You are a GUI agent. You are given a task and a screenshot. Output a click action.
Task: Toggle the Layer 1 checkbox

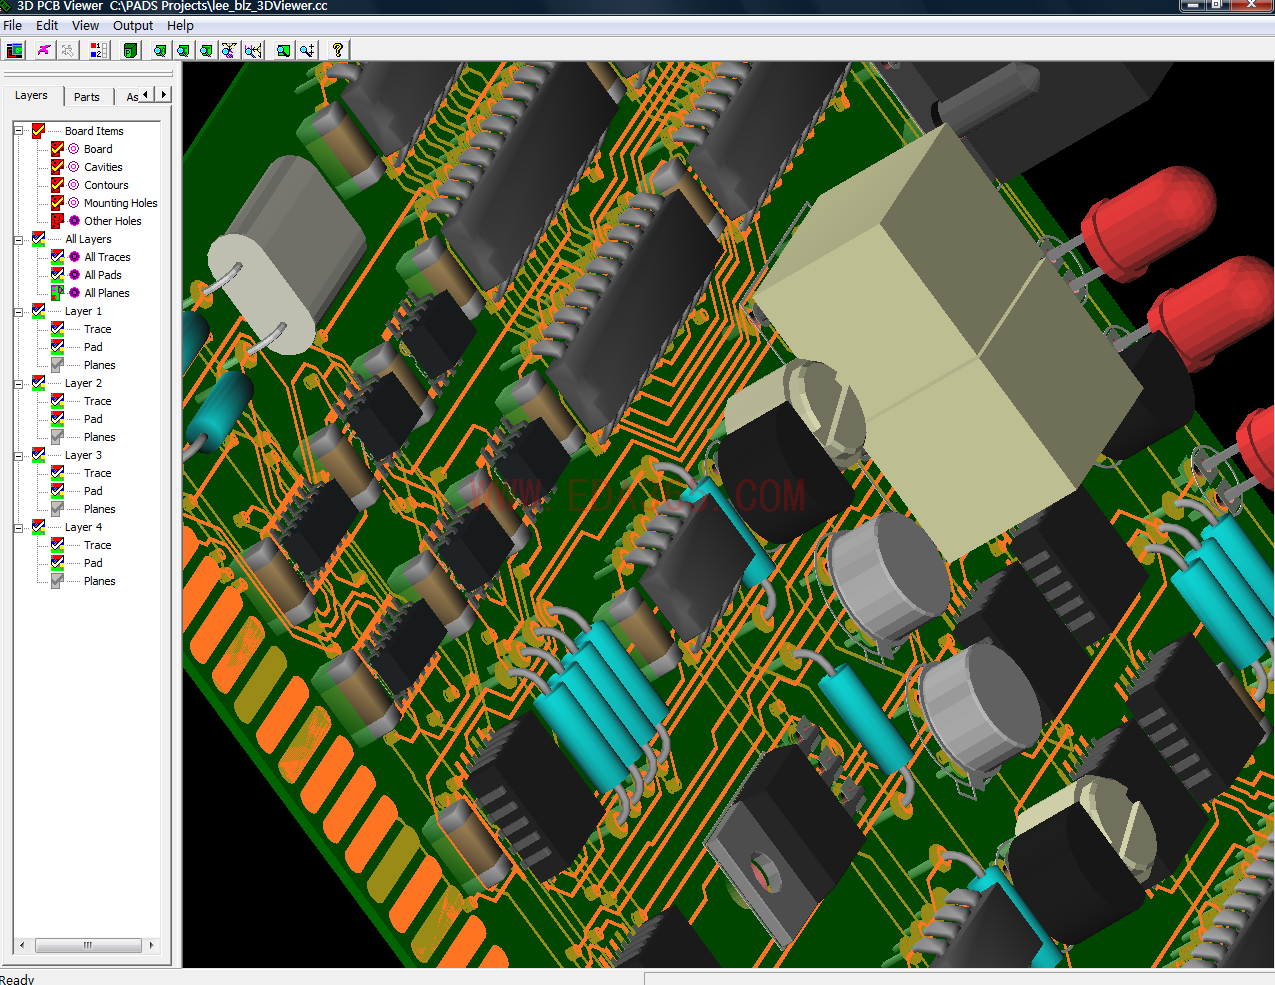coord(38,311)
